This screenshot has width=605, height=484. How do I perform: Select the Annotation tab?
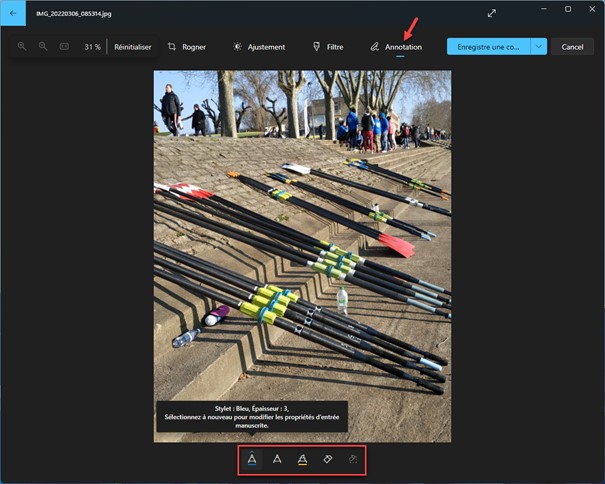[396, 47]
